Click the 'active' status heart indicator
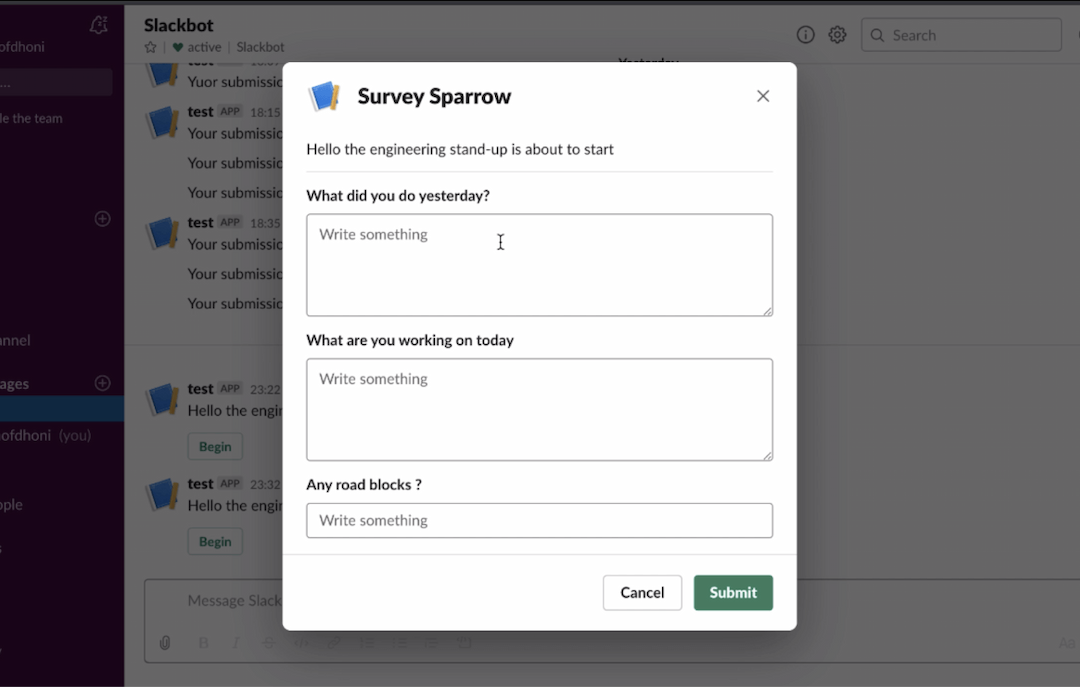Screen dimensions: 1080x687 178,48
